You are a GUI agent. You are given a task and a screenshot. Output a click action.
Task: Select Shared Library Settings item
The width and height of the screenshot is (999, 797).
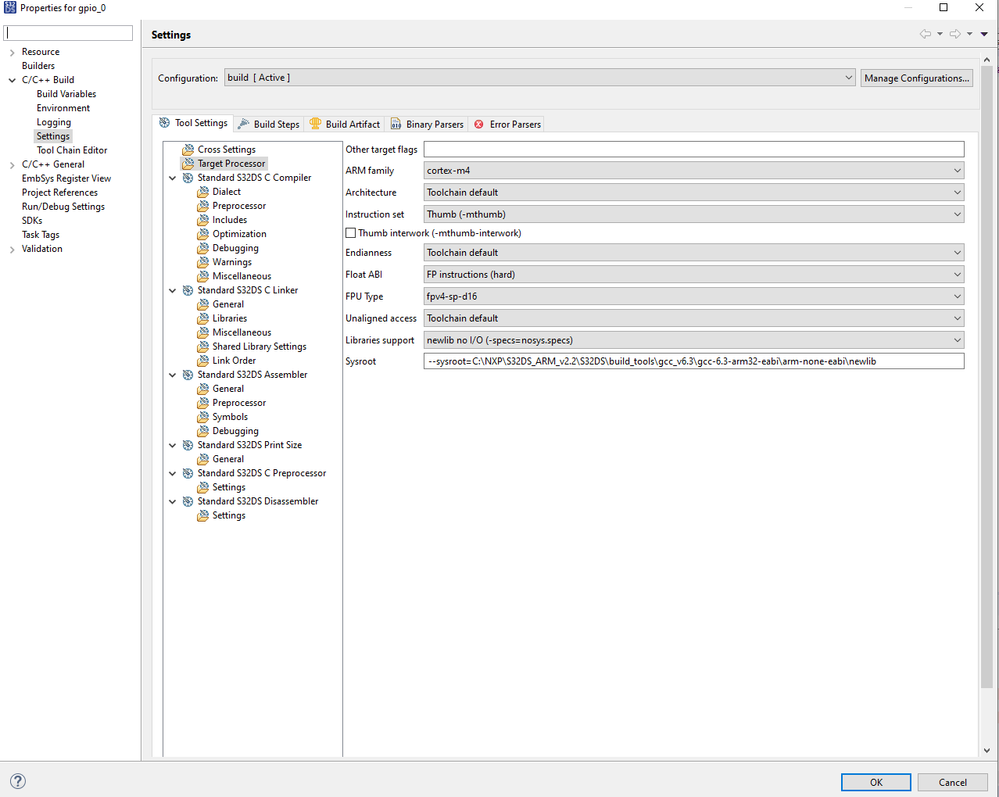259,347
